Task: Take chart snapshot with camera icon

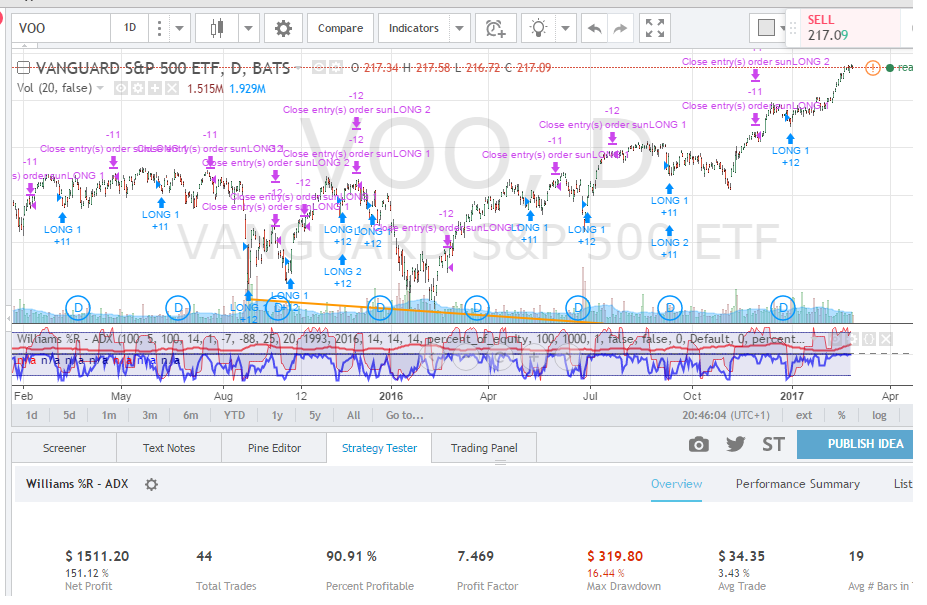Action: (699, 445)
